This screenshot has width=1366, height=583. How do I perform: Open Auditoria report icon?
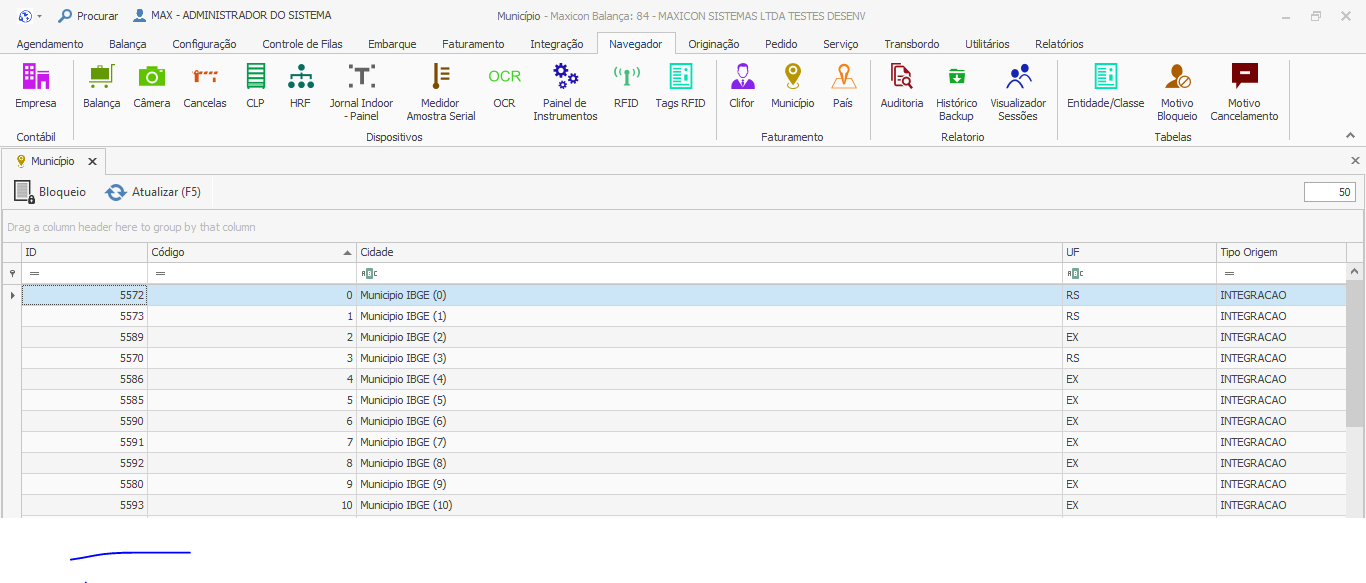pyautogui.click(x=902, y=86)
